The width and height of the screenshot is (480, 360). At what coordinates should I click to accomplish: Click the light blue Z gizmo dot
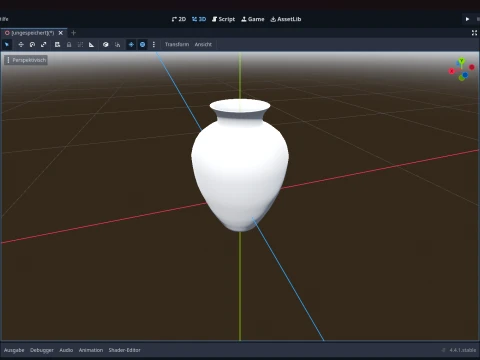(458, 63)
